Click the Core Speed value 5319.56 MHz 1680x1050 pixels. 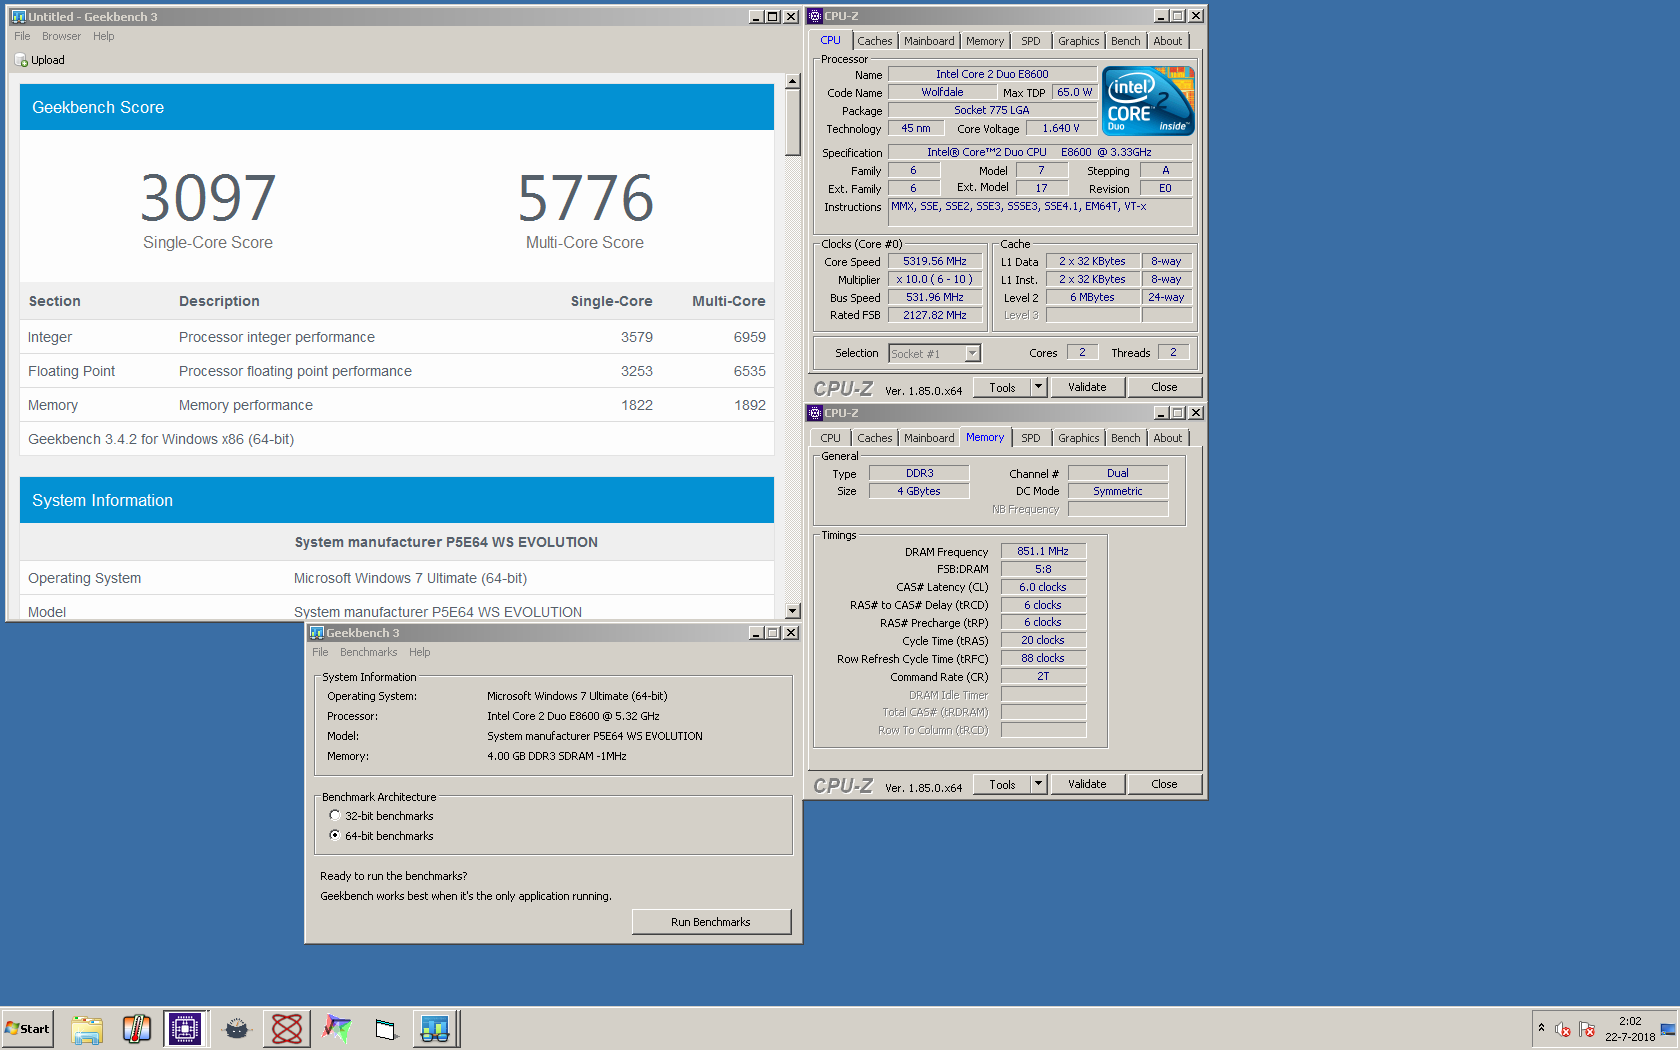point(935,261)
